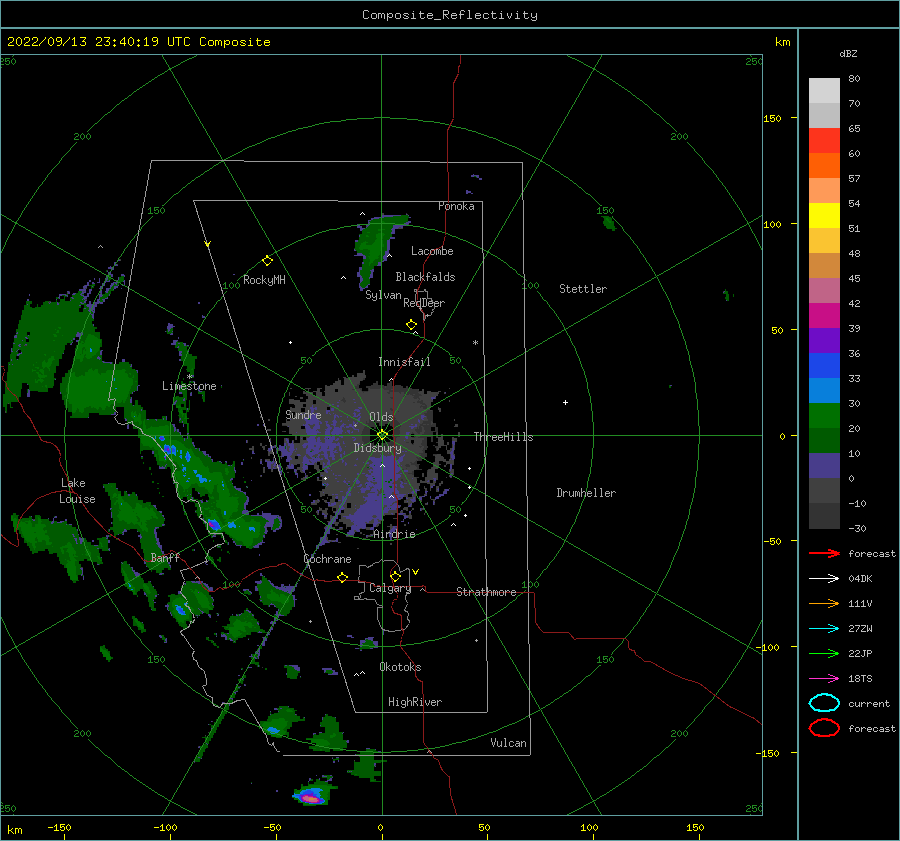
Task: Click the dBZ legend heading
Action: coord(848,54)
